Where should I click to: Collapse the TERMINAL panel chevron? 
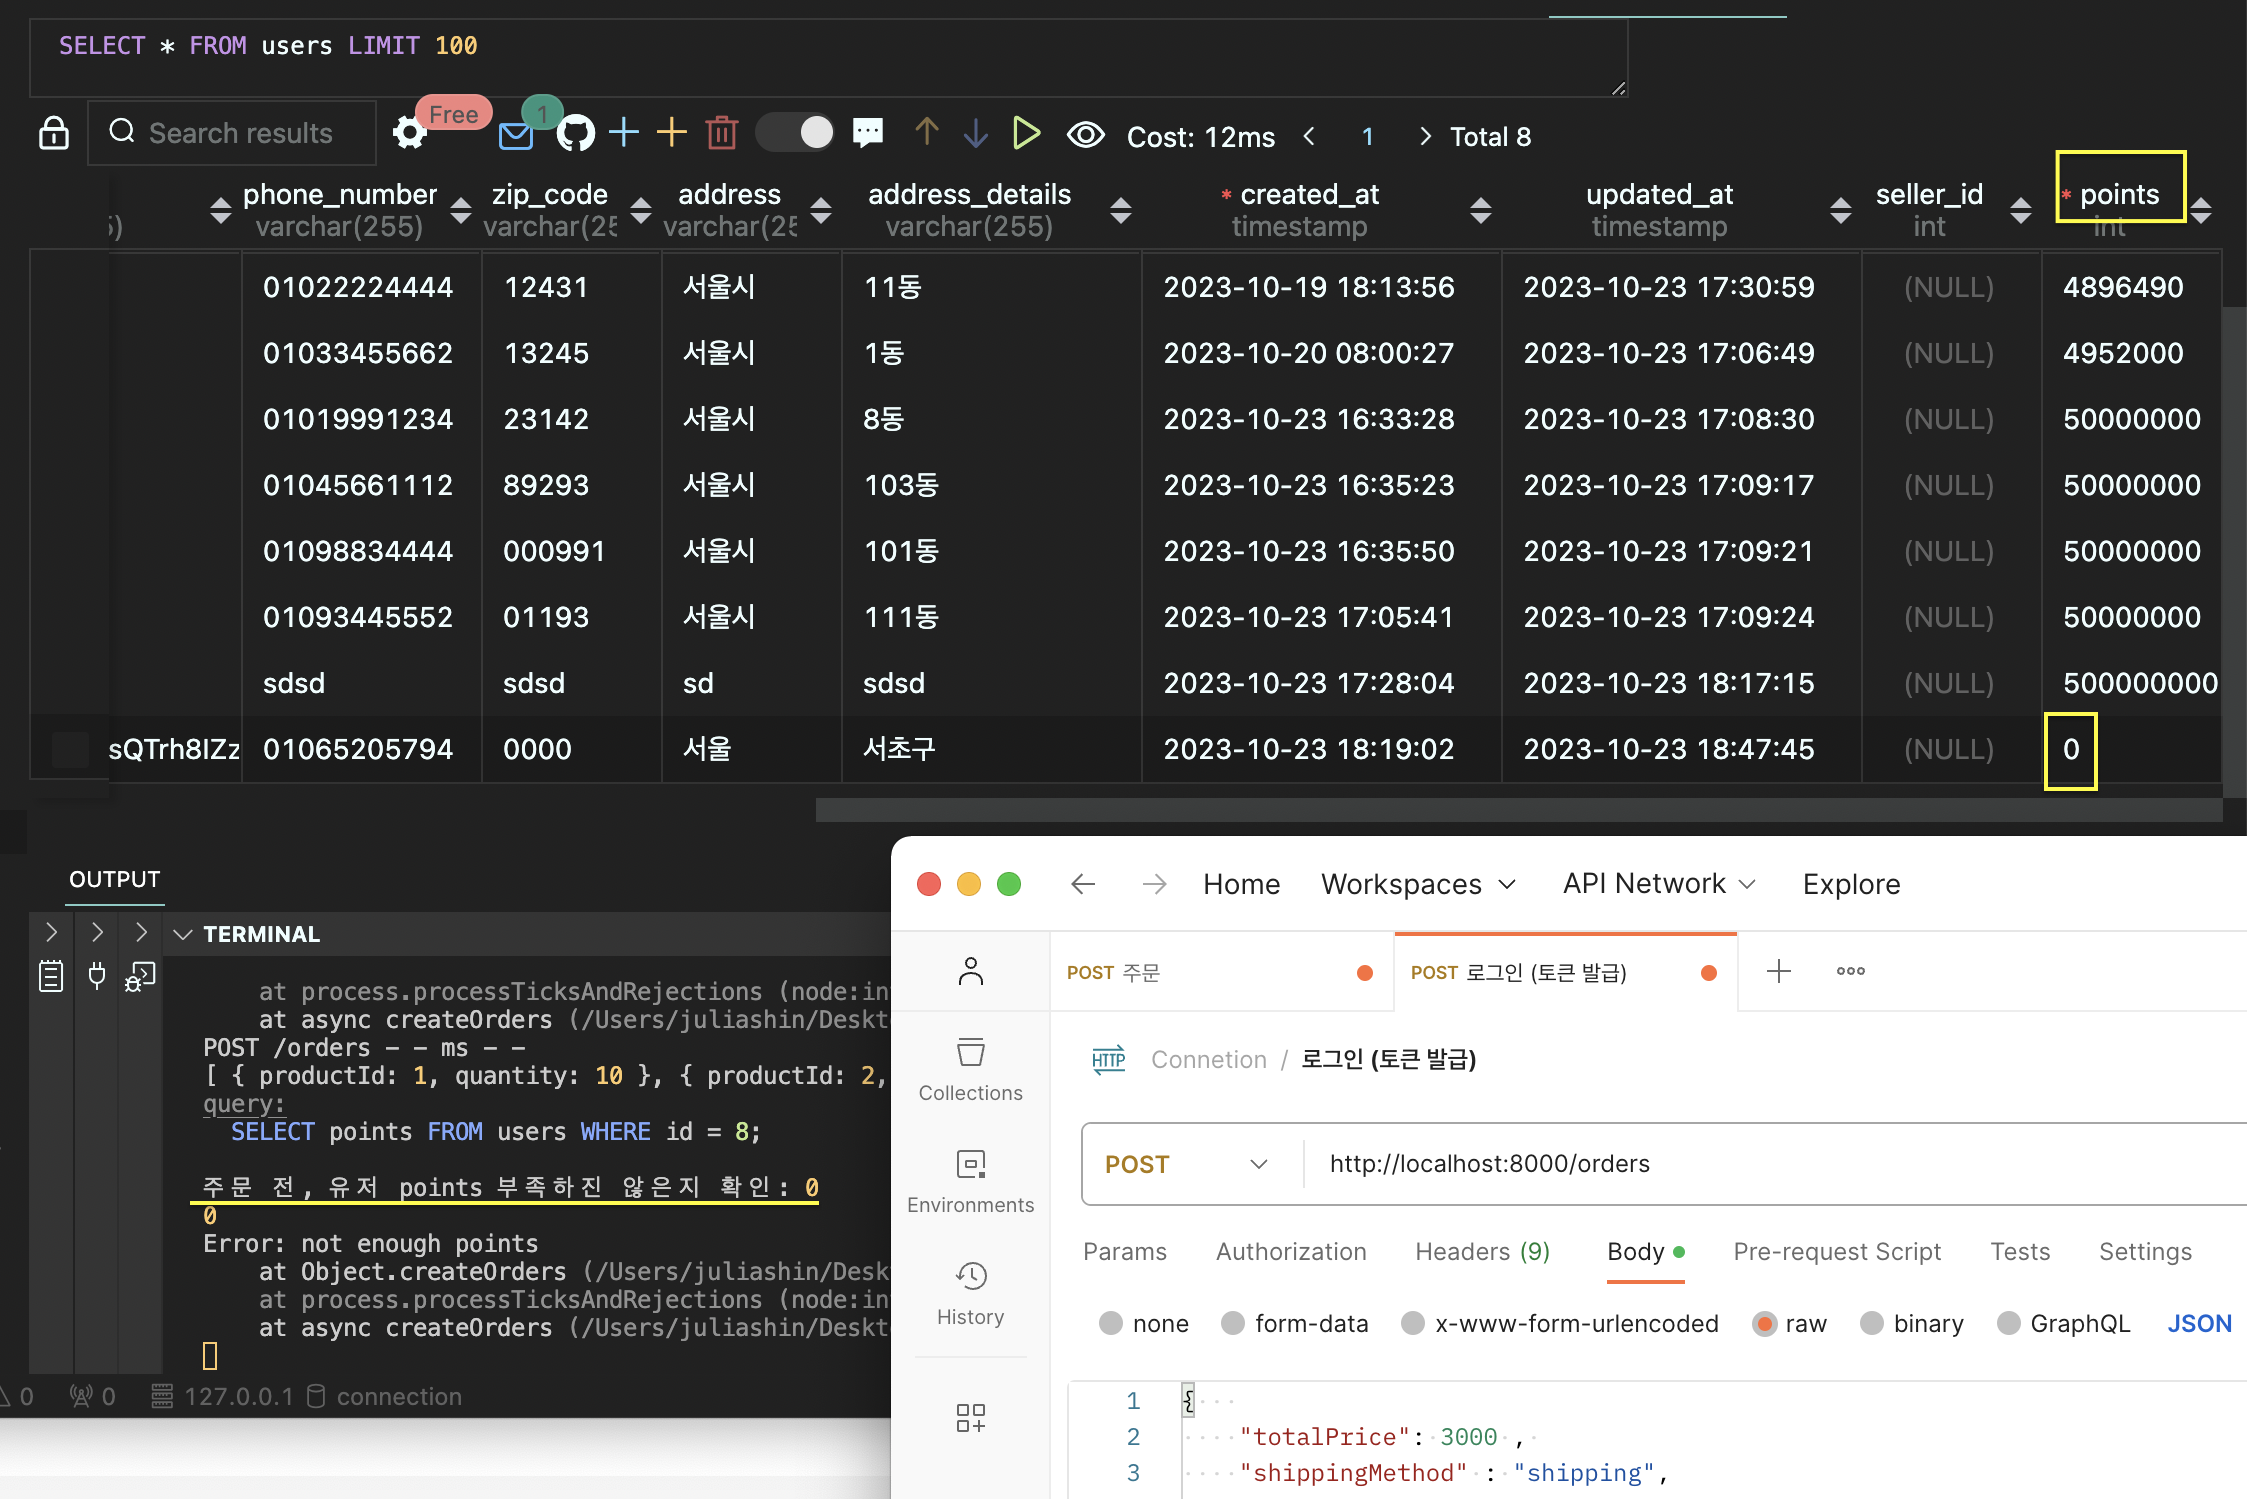[182, 934]
